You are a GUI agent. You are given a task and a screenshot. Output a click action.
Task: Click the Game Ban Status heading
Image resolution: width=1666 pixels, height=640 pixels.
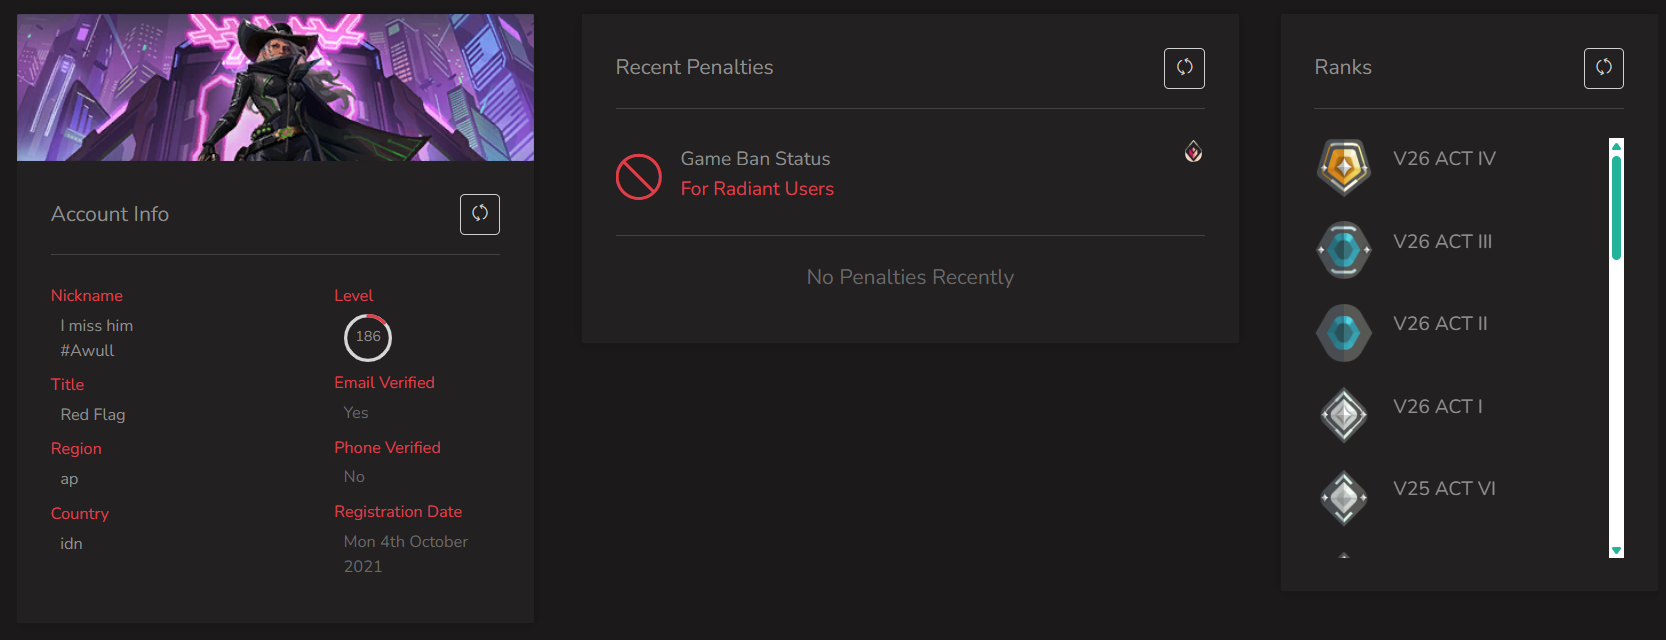click(x=755, y=159)
